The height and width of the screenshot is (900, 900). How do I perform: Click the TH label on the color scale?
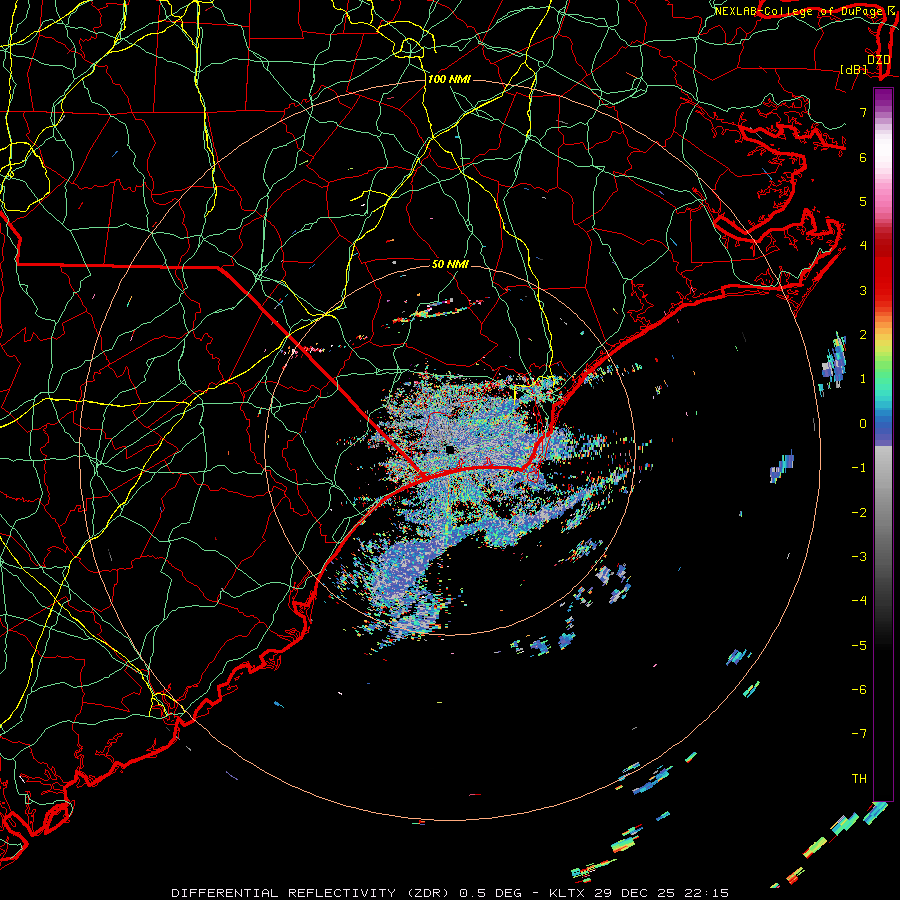click(860, 778)
